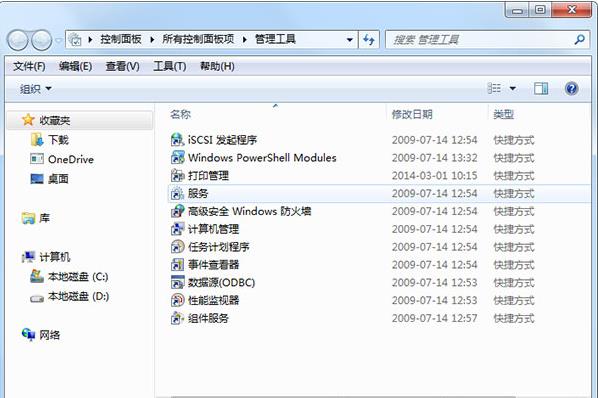
Task: Click the forward navigation arrow button
Action: click(42, 40)
